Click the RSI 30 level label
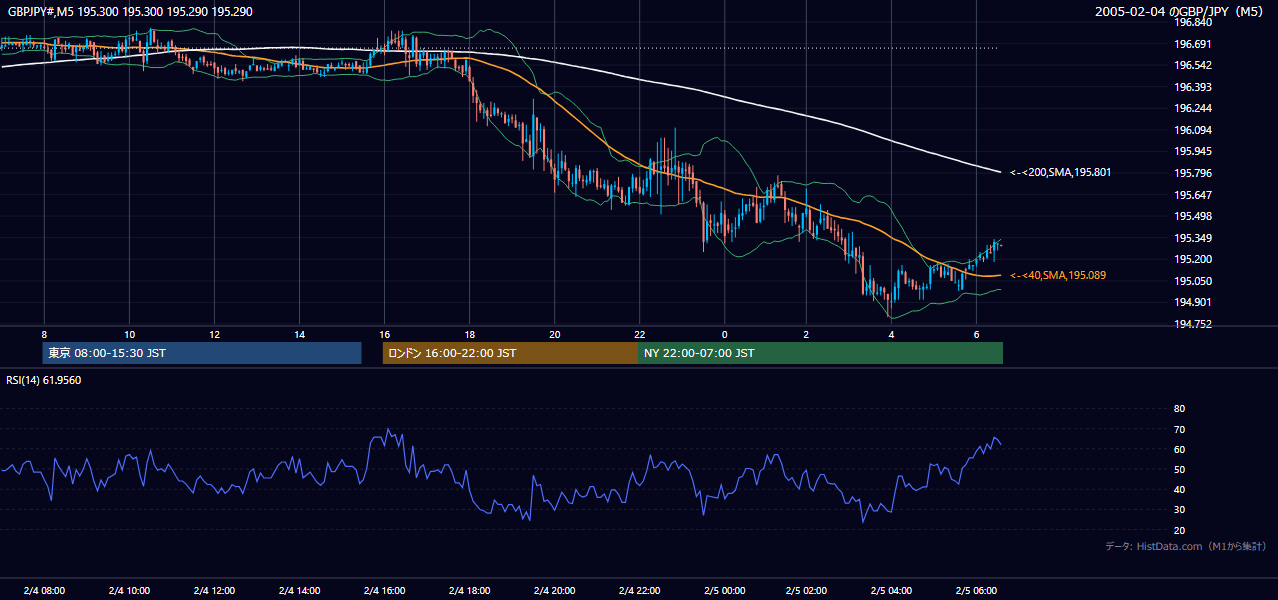The height and width of the screenshot is (600, 1278). (x=1179, y=510)
